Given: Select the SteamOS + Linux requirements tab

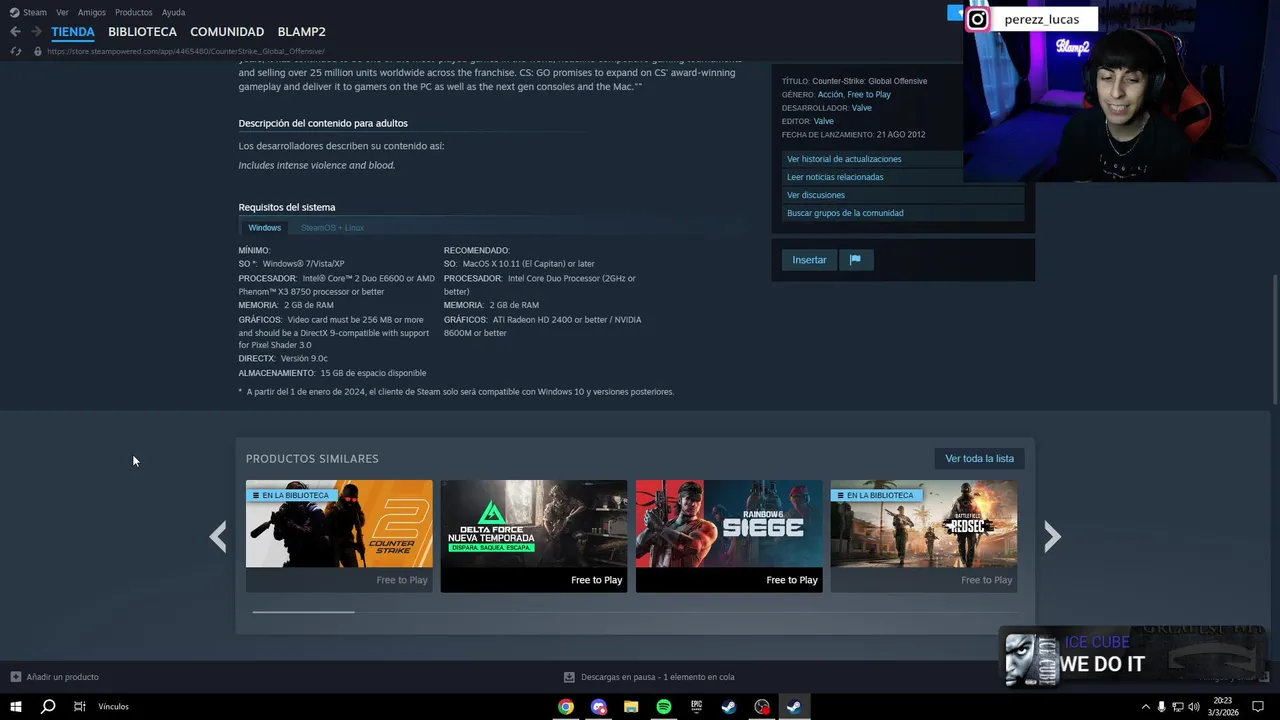Looking at the screenshot, I should click(x=332, y=228).
